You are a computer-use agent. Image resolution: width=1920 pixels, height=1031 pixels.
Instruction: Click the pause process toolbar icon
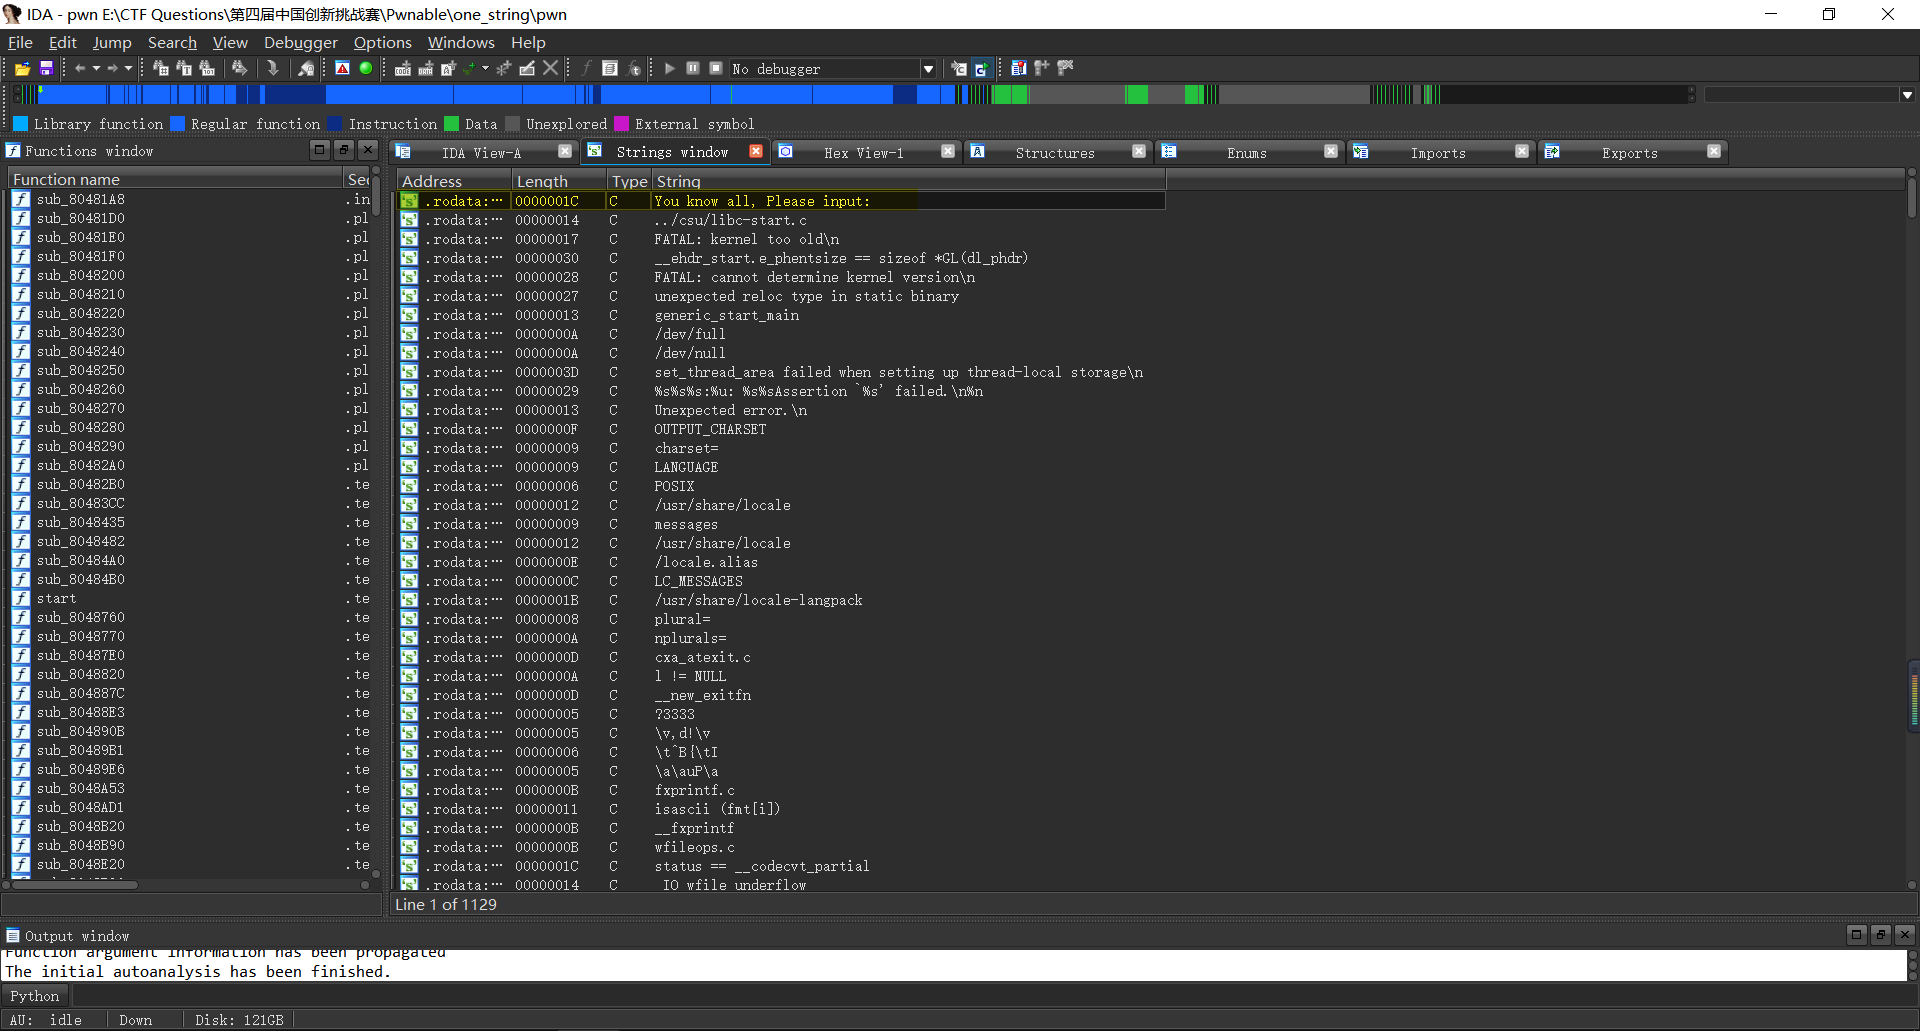(x=692, y=69)
